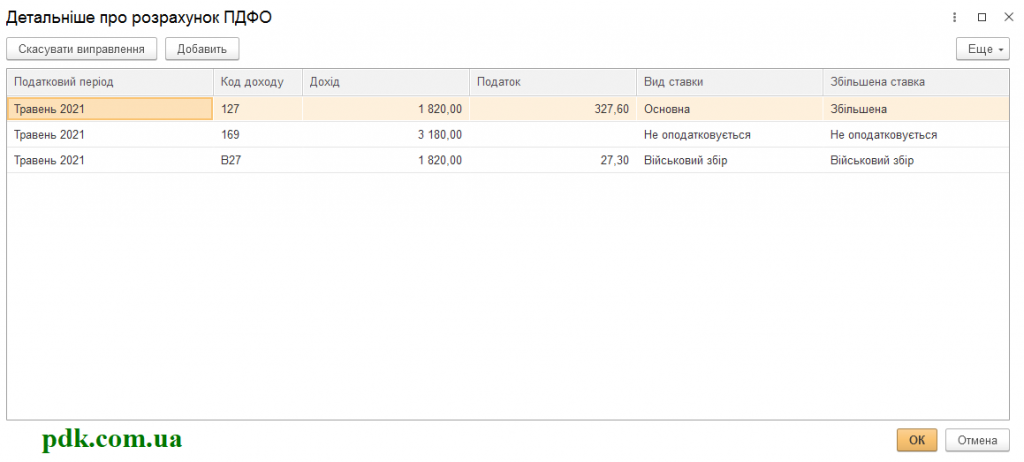Expand the Еще dropdown menu

tap(983, 49)
